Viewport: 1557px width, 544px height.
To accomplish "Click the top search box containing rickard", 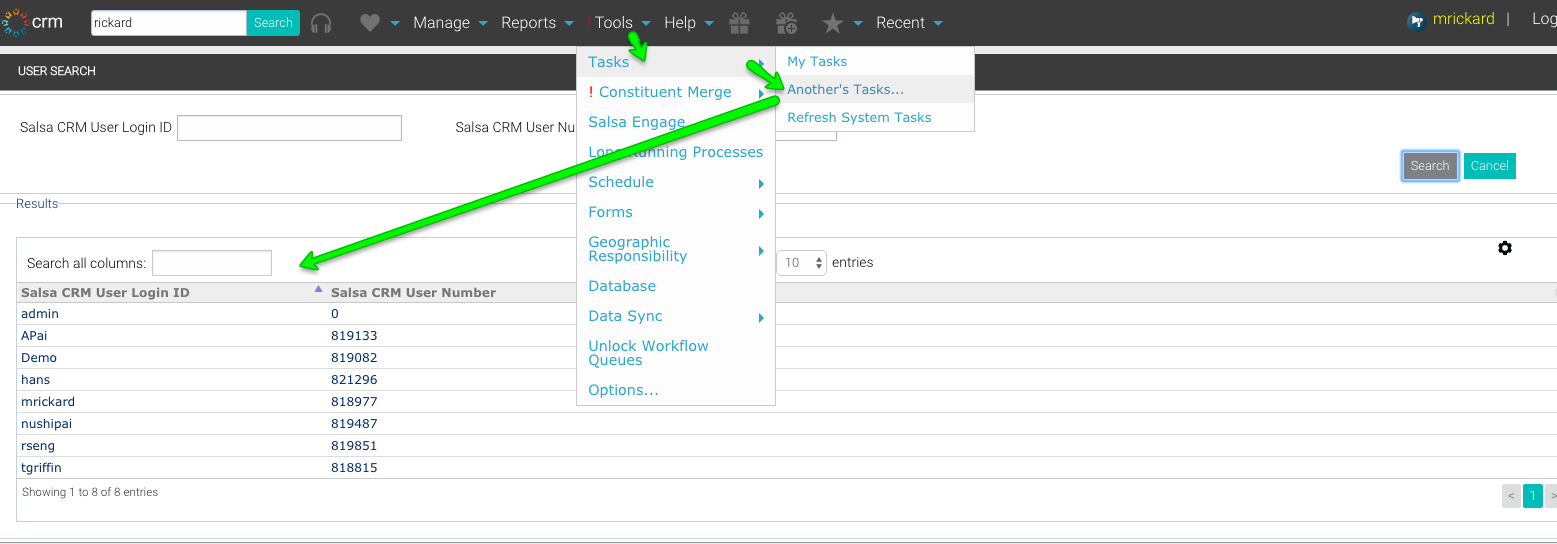I will (169, 23).
